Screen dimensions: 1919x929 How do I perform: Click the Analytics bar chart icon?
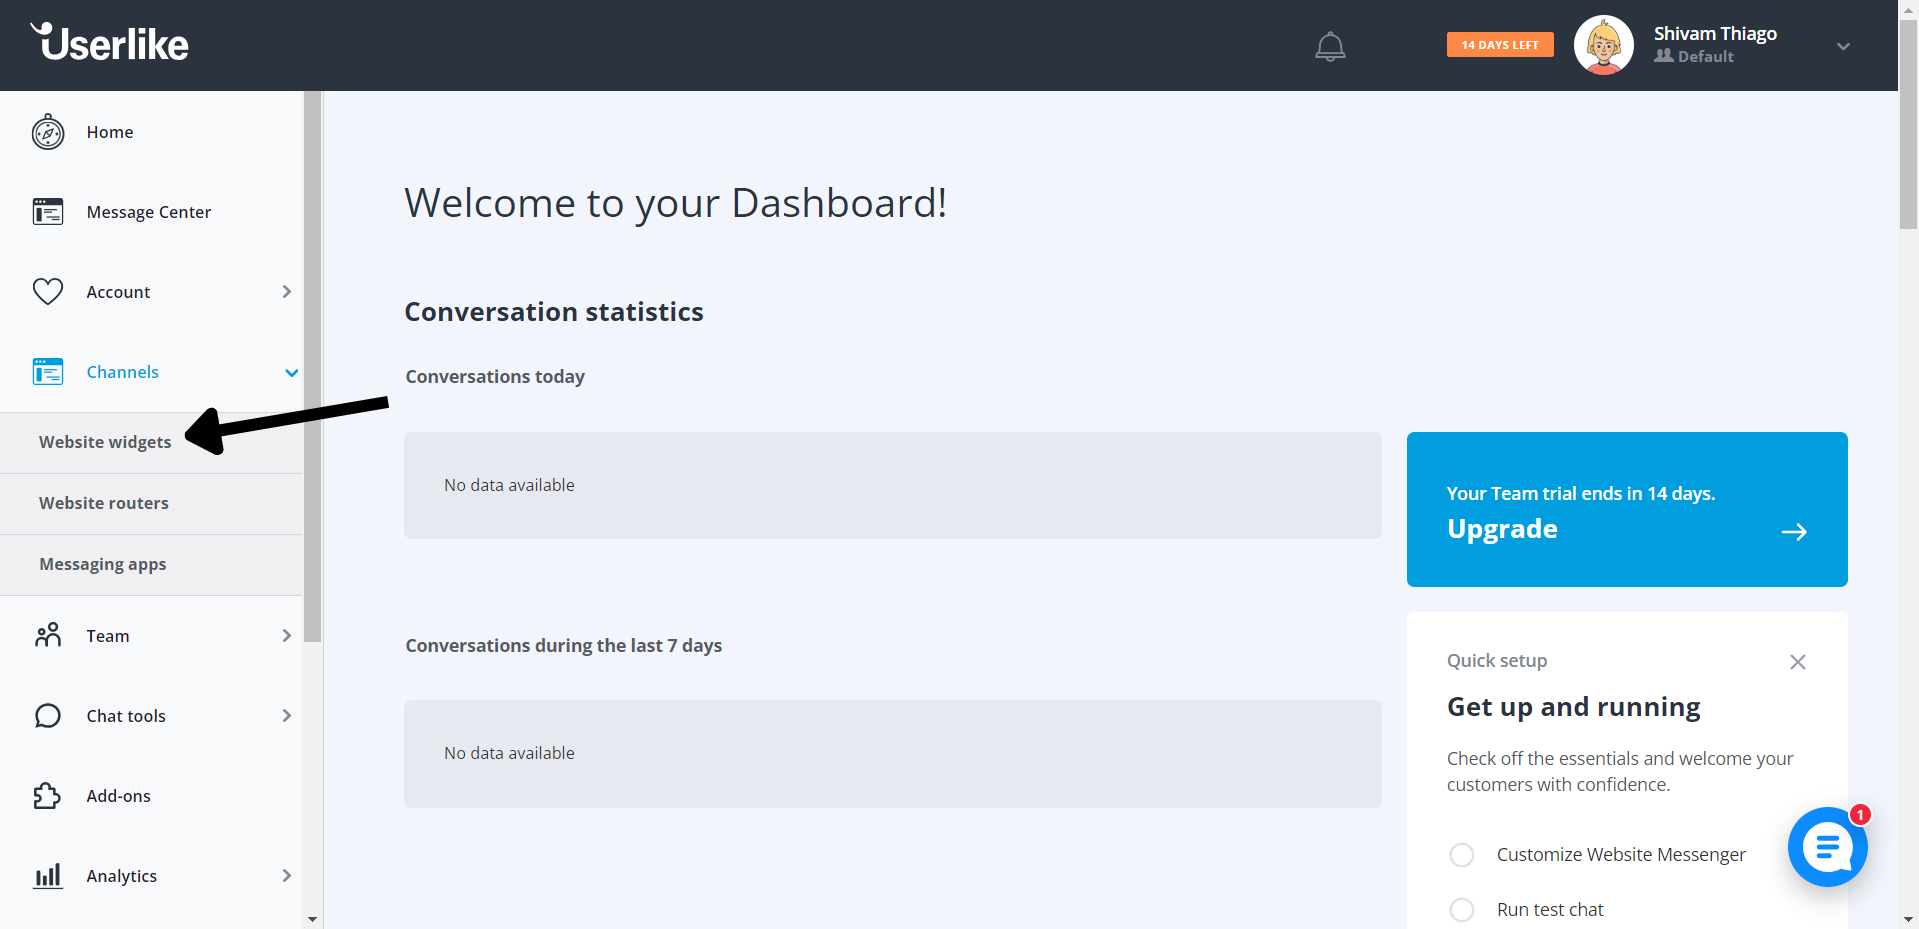[x=48, y=876]
